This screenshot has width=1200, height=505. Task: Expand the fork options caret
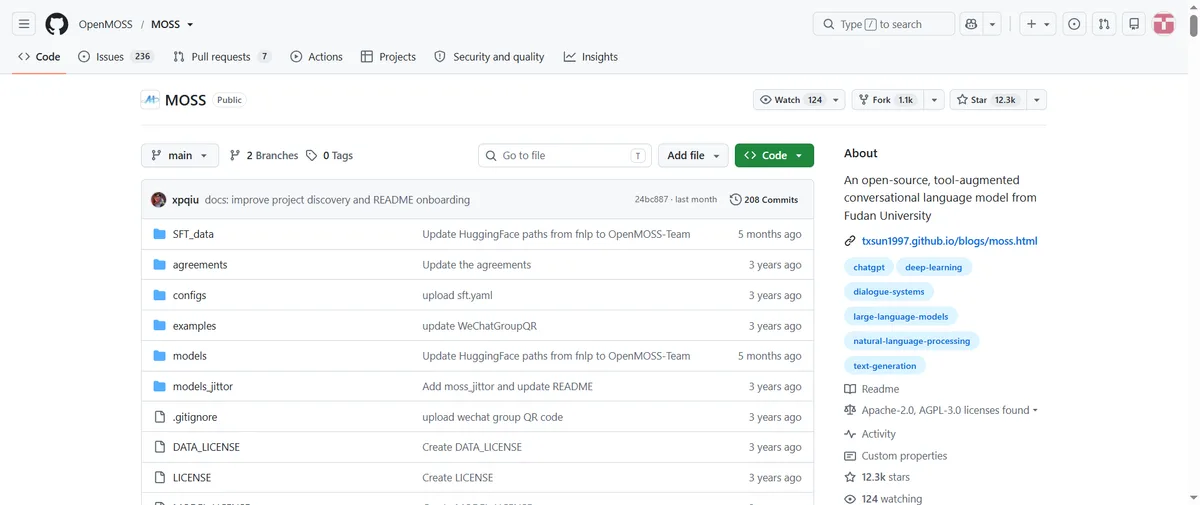pyautogui.click(x=933, y=100)
